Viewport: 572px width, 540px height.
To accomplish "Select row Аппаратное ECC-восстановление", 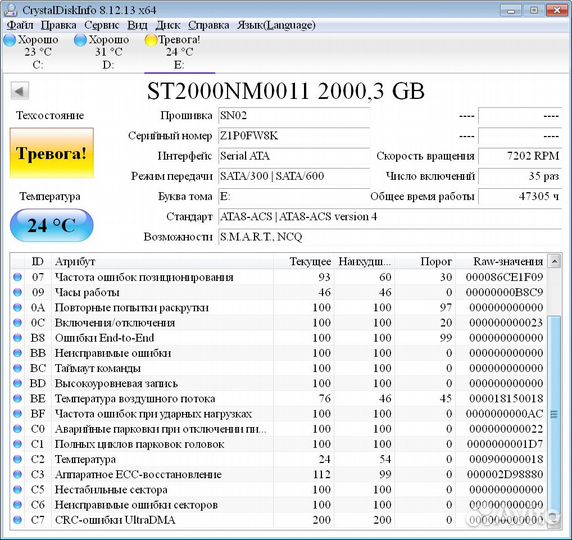I will tap(279, 474).
